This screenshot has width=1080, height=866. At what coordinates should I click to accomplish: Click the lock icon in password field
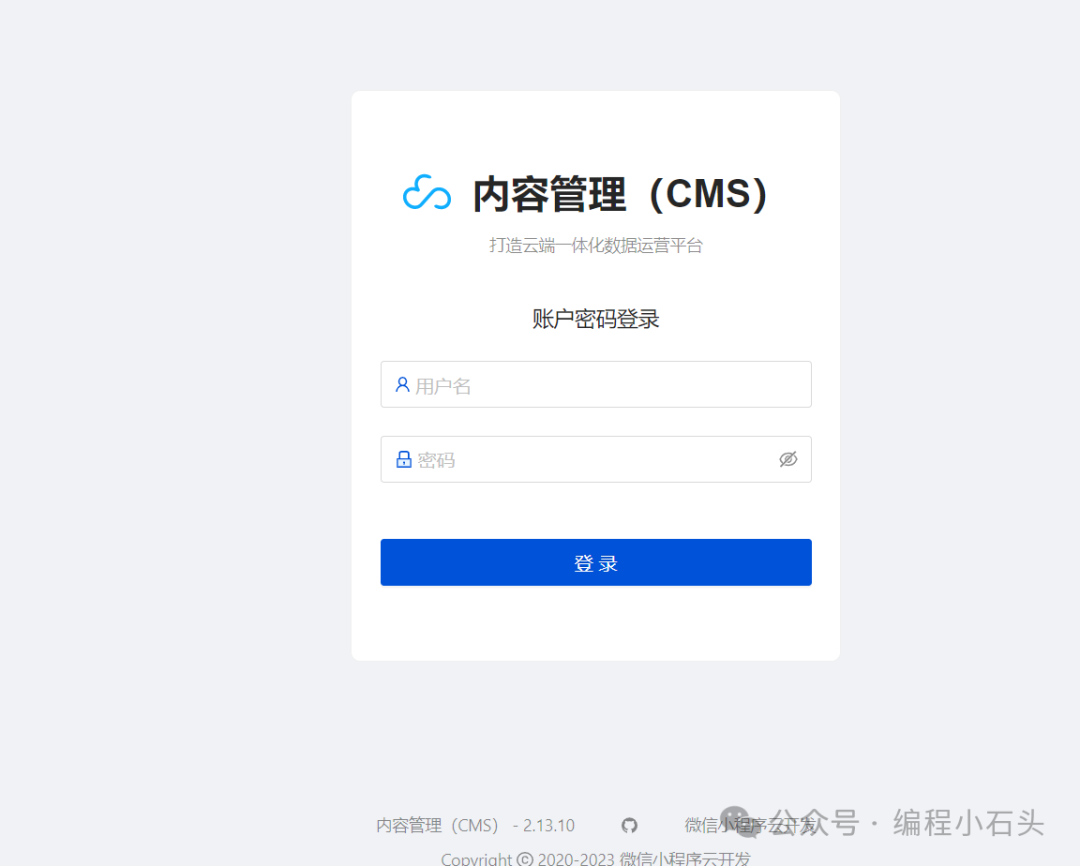404,460
